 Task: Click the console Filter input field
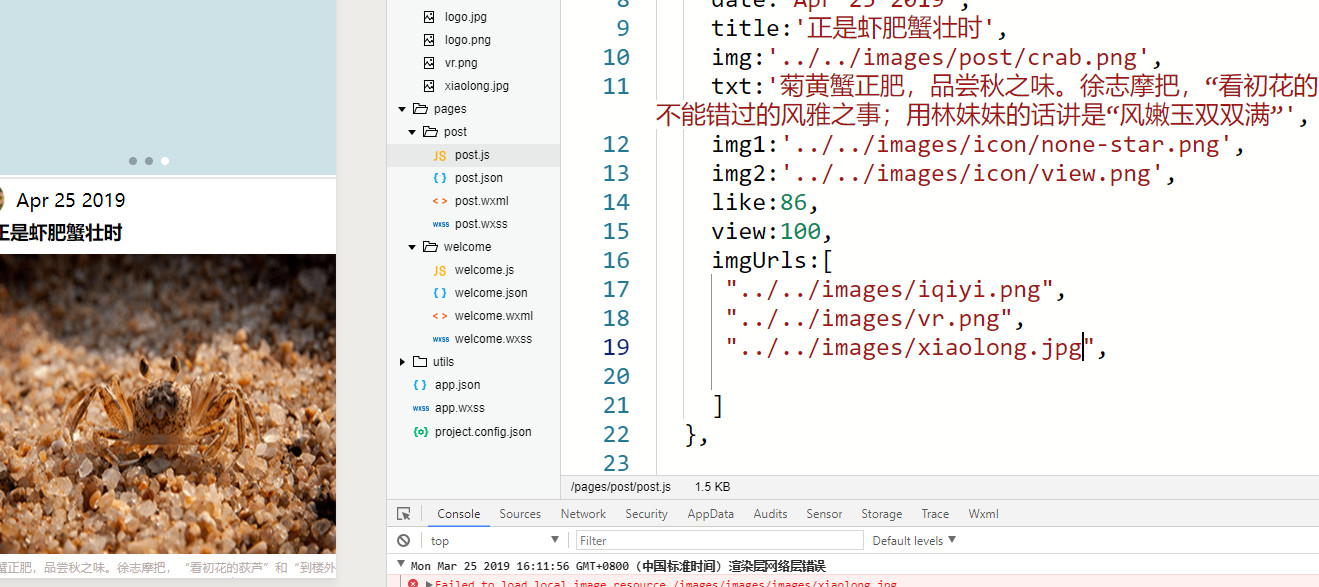click(719, 540)
